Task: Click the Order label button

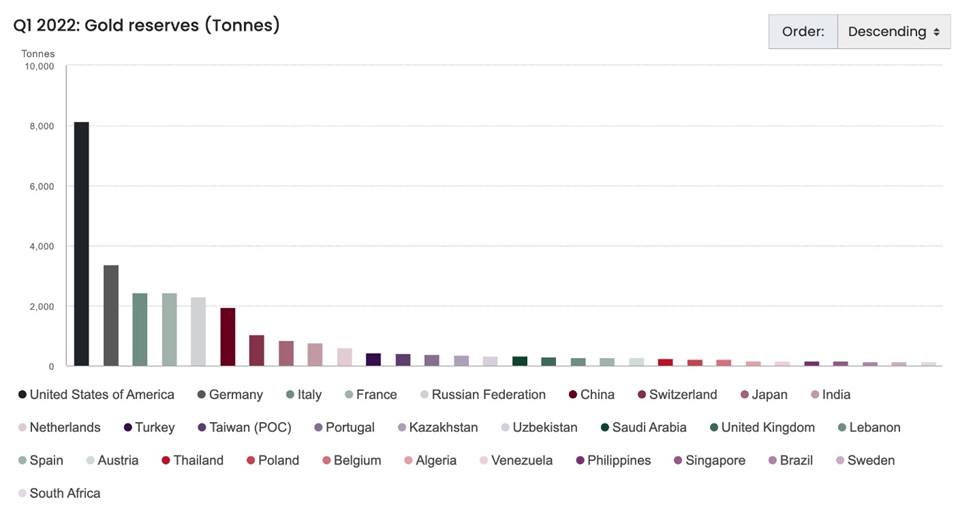Action: click(x=803, y=32)
